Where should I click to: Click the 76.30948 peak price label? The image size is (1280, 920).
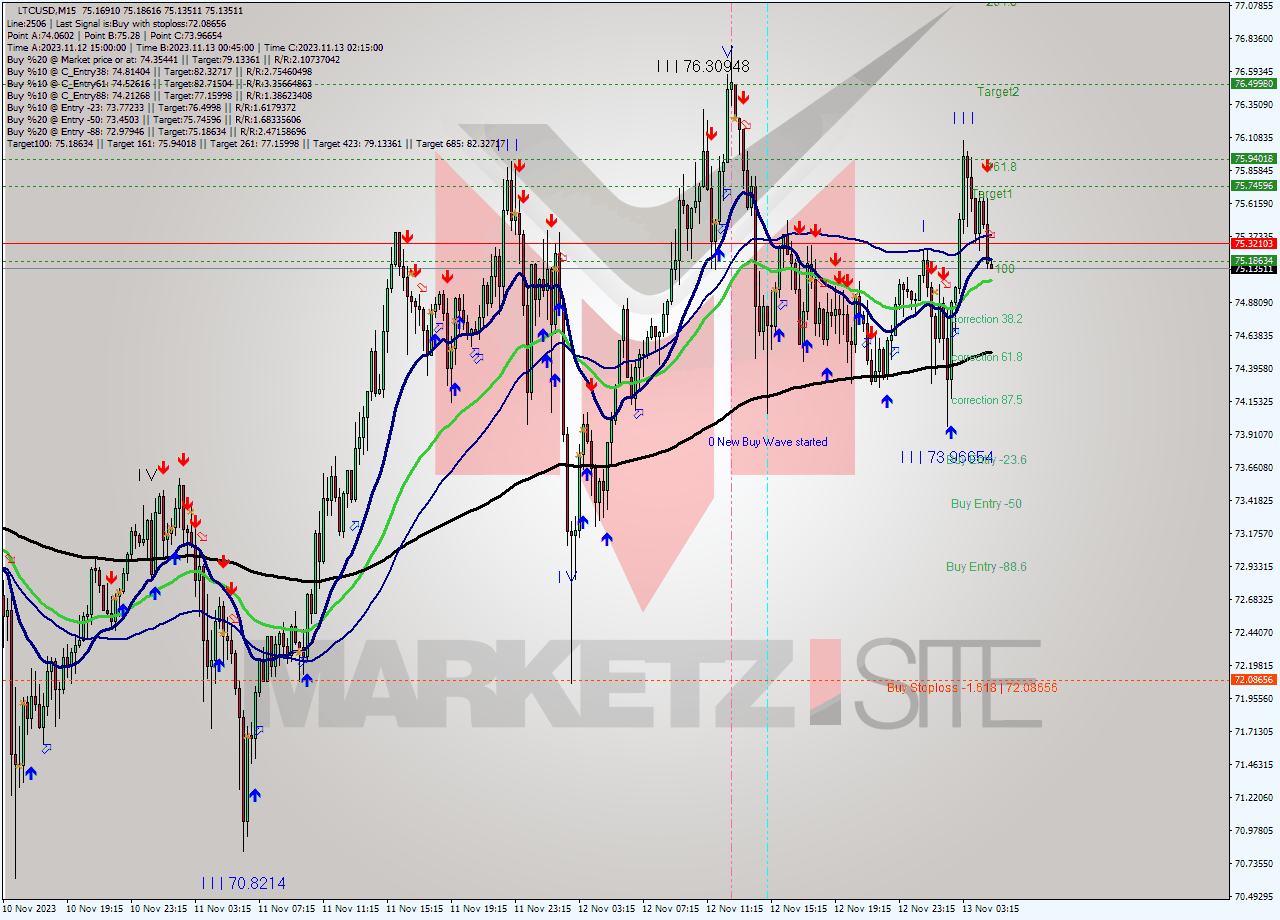(x=716, y=66)
